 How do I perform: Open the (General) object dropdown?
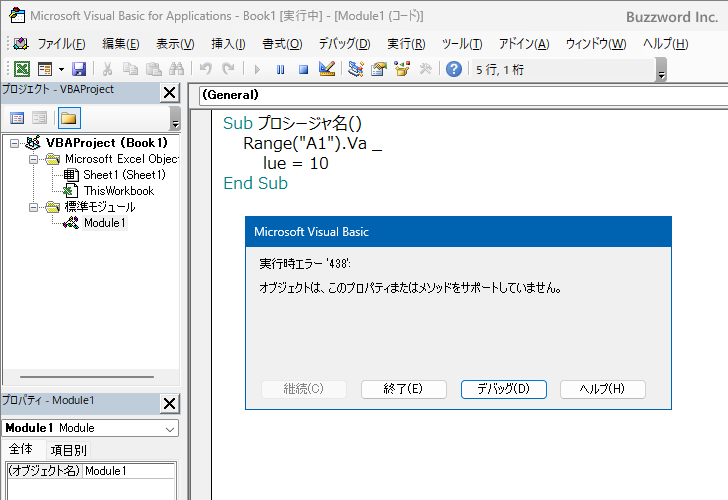463,95
